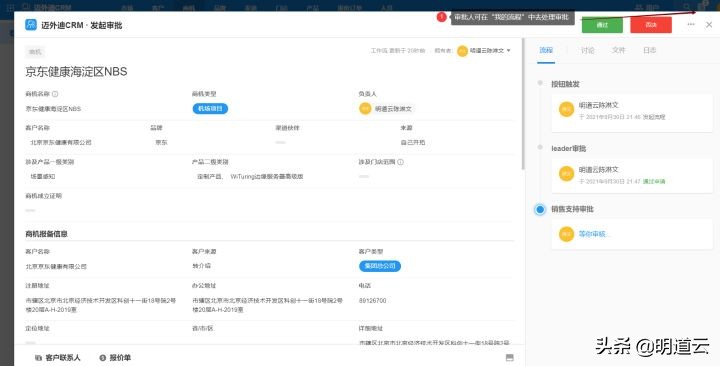Open the 报价单 bottom tab
Image resolution: width=720 pixels, height=366 pixels.
click(x=115, y=357)
